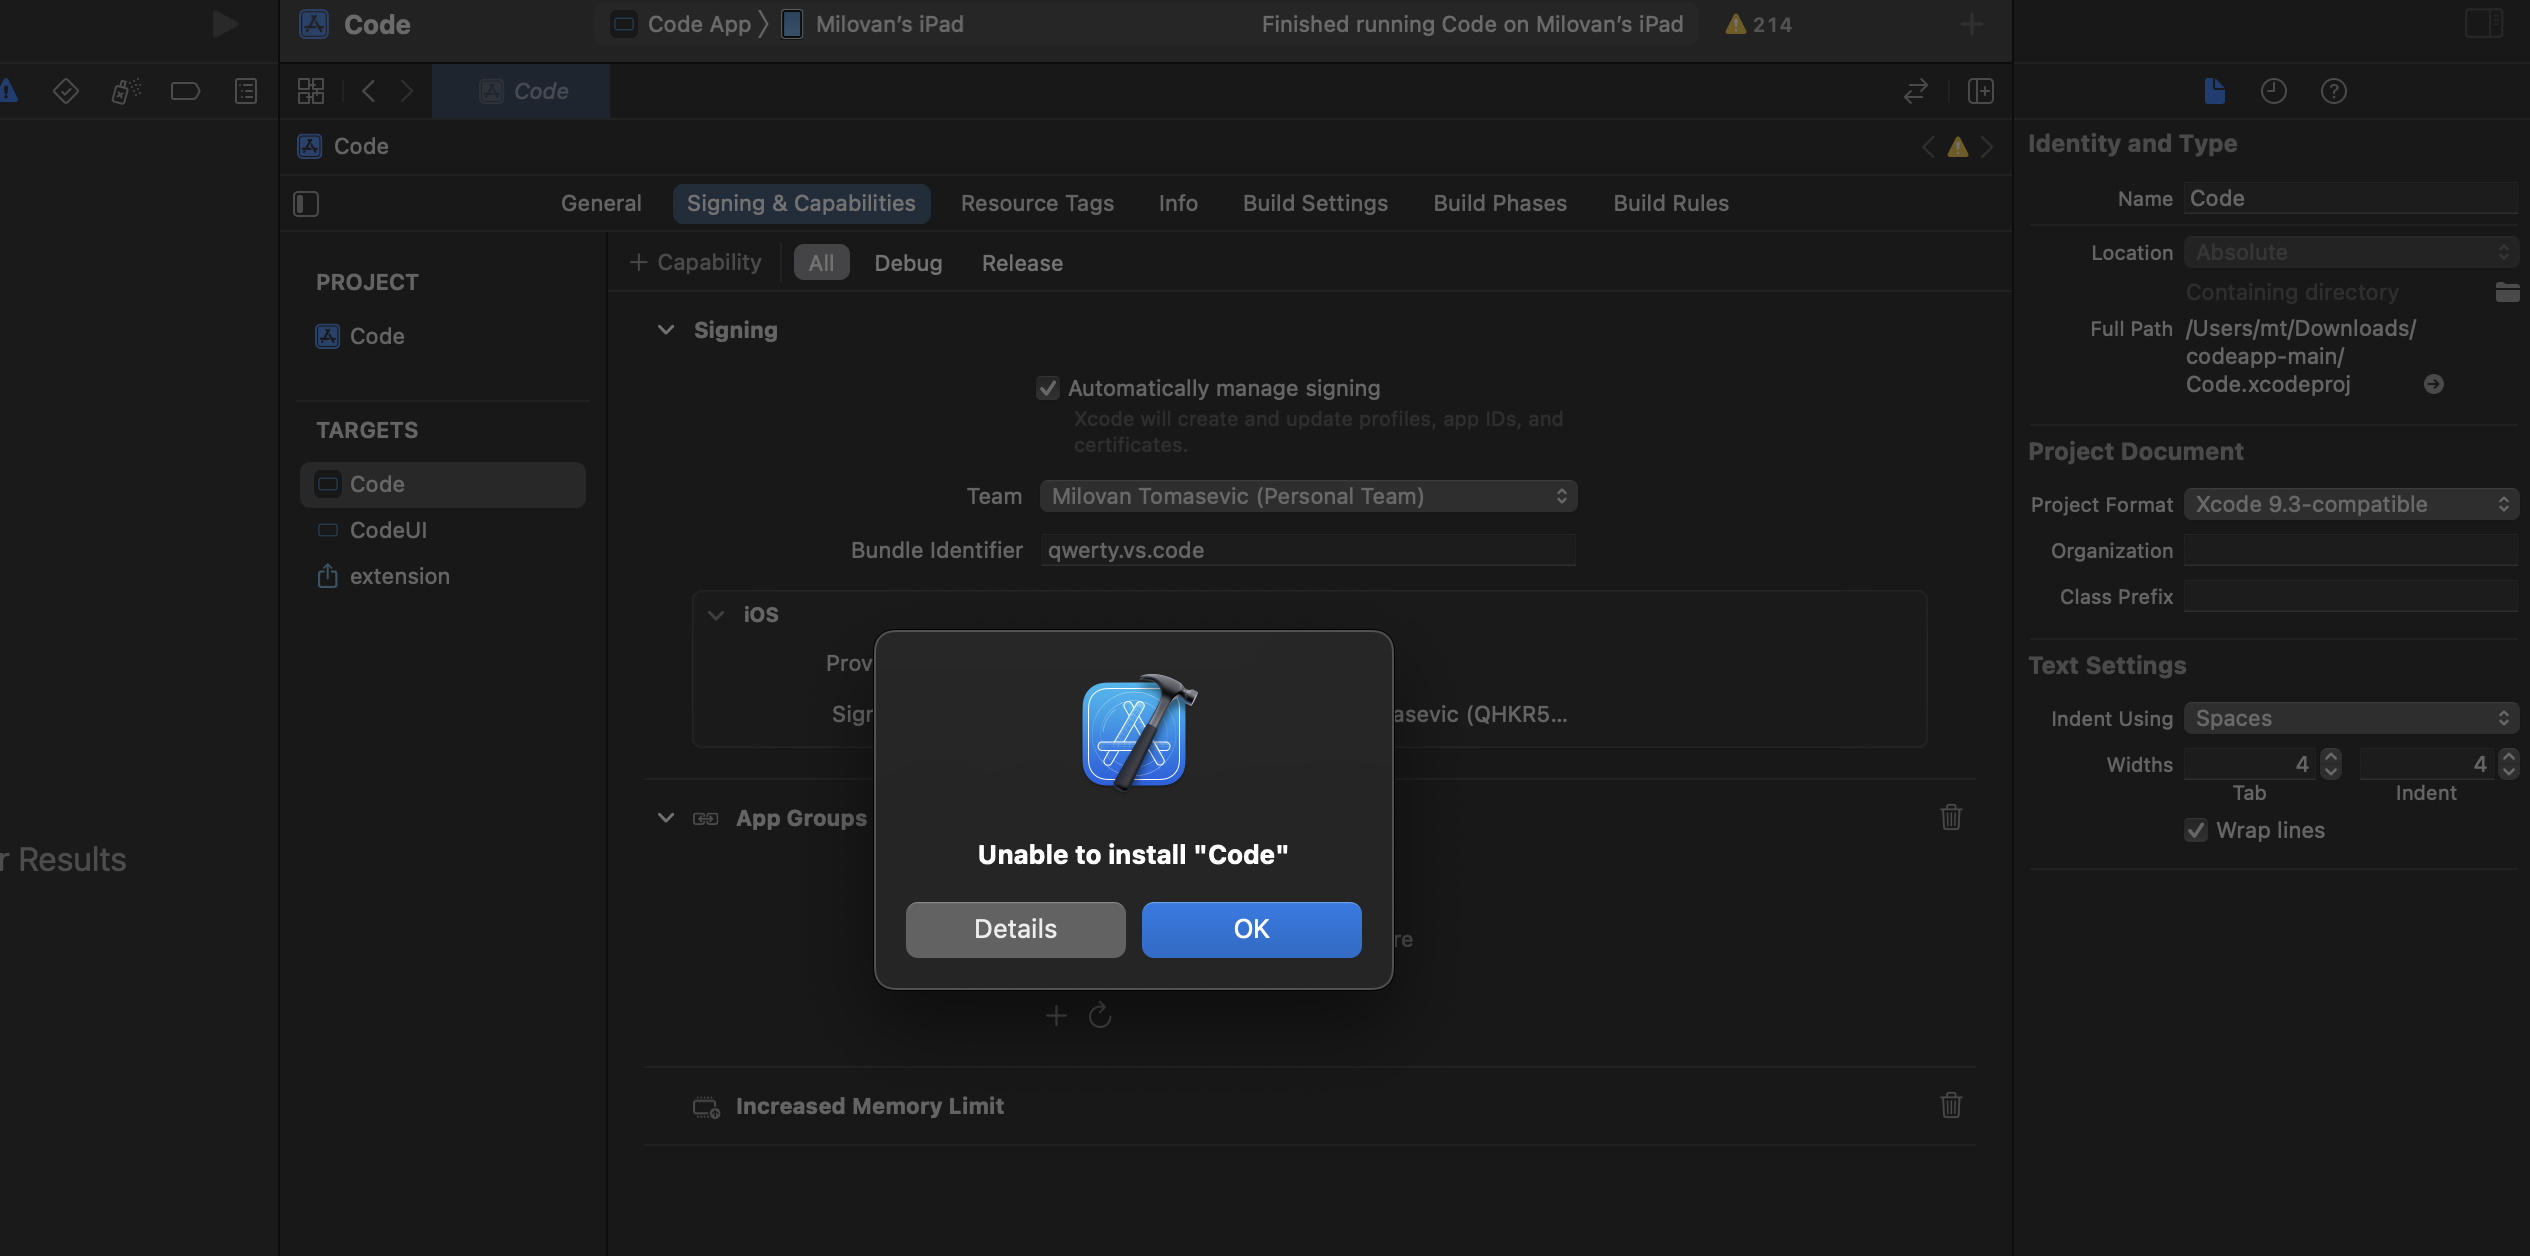
Task: Collapse the iOS signing section
Action: click(716, 614)
